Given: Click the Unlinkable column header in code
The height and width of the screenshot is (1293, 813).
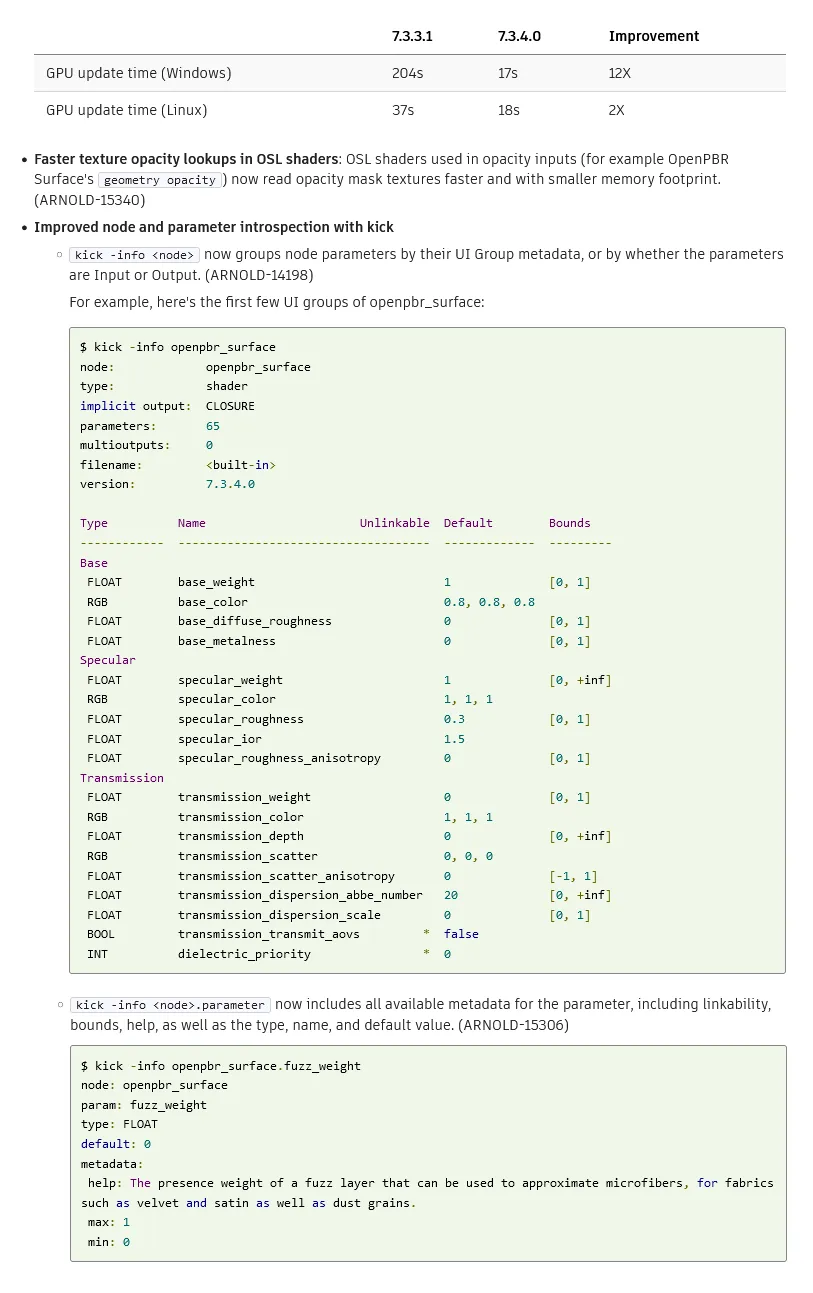Looking at the screenshot, I should 395,523.
